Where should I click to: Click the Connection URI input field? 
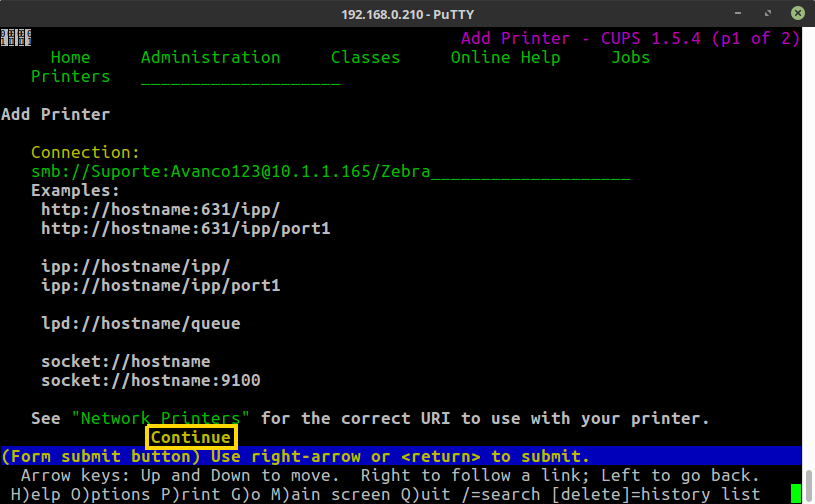point(330,172)
